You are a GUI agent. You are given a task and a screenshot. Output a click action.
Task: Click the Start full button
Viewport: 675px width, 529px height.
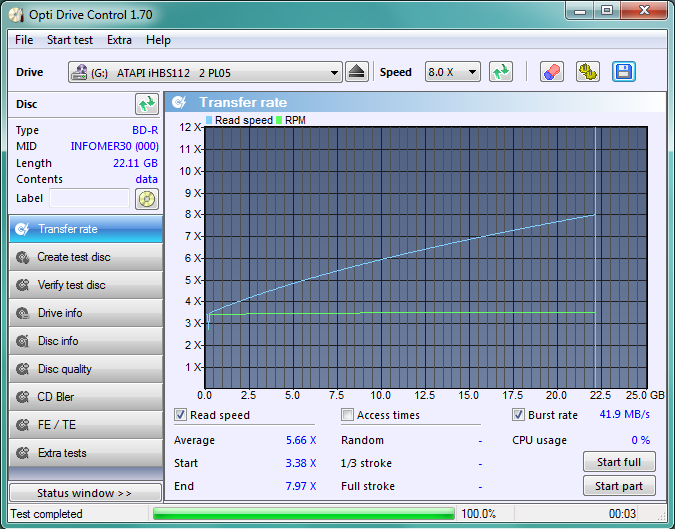click(619, 462)
